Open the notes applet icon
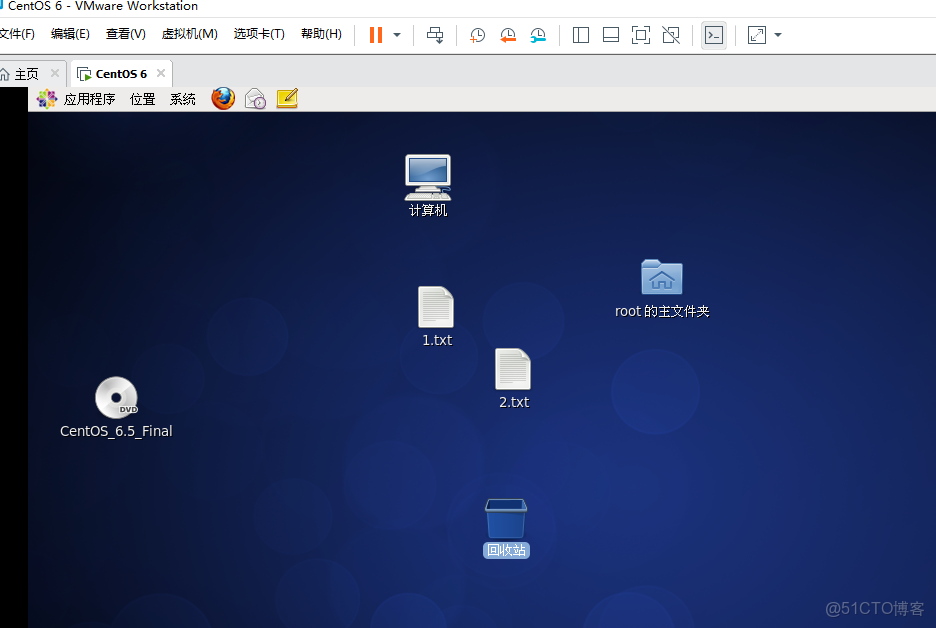The width and height of the screenshot is (936, 628). 287,98
